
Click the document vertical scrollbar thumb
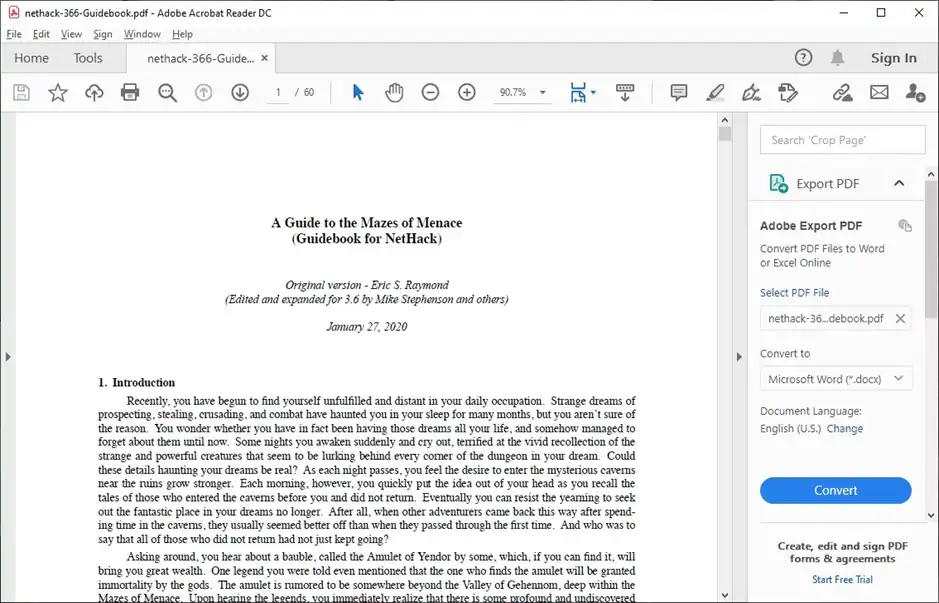[725, 134]
